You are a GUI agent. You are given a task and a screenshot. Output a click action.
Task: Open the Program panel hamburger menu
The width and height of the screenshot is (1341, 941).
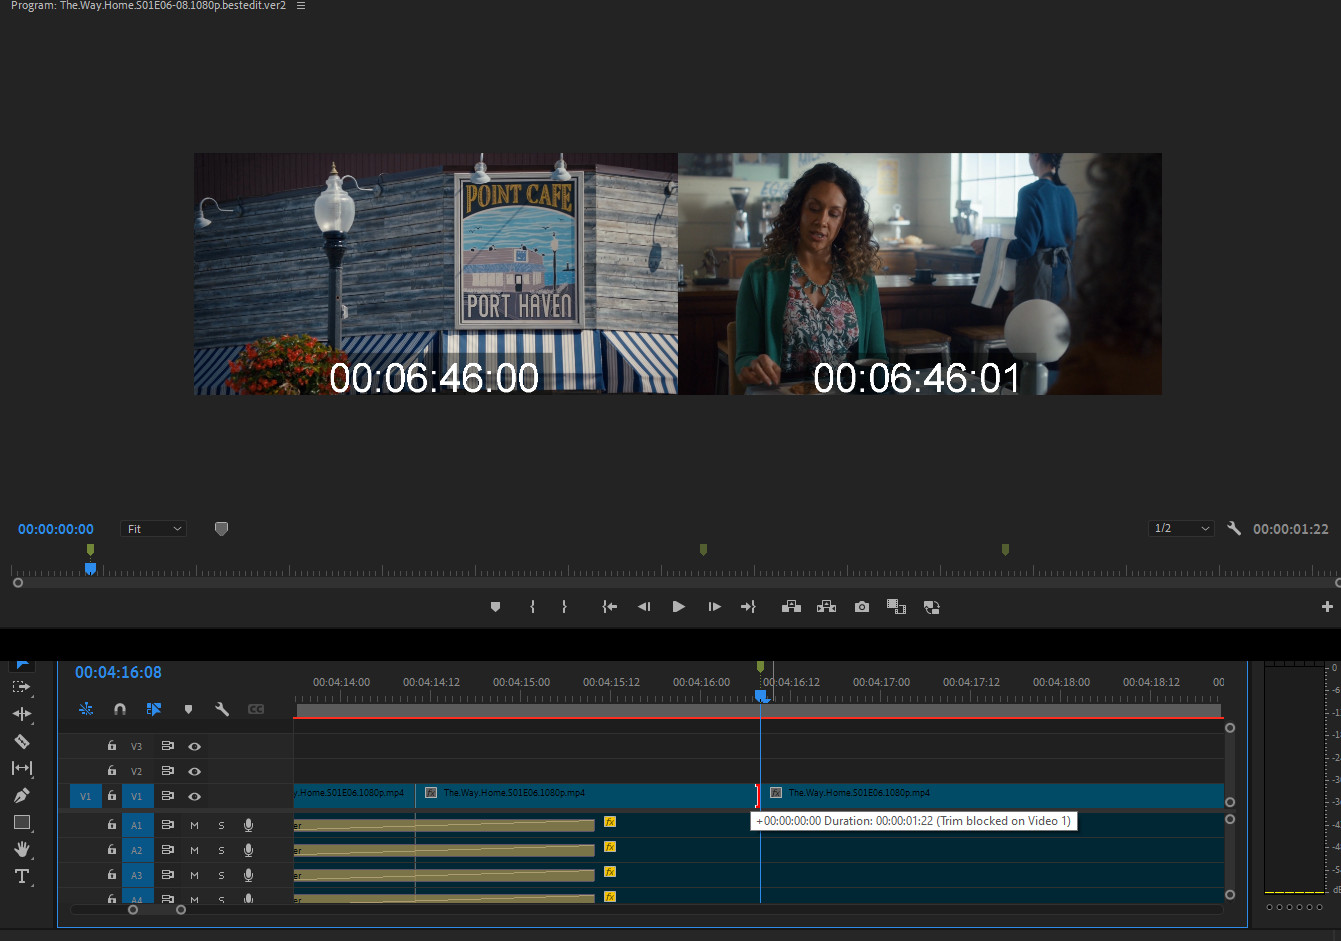[301, 6]
